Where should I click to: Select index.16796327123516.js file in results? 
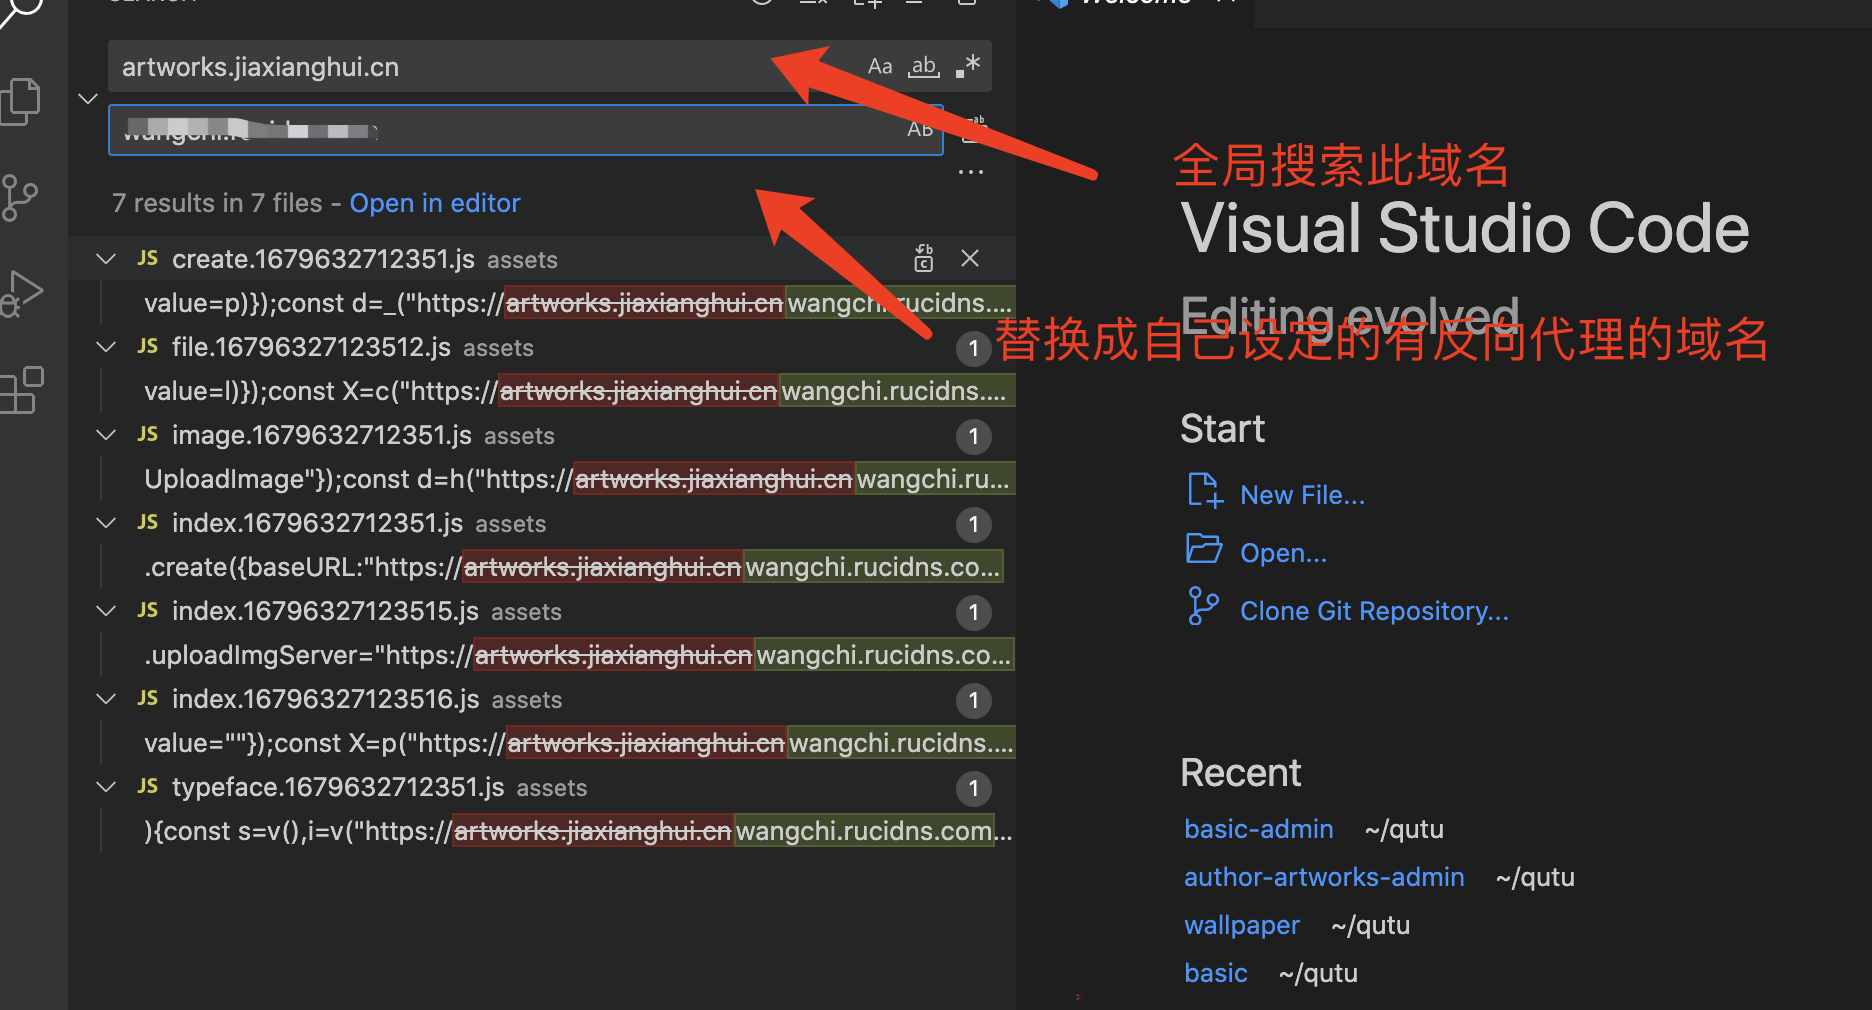(325, 699)
